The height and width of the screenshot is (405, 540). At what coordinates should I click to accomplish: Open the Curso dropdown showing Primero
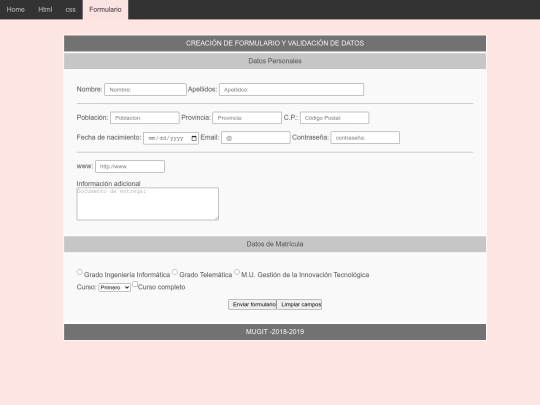coord(115,287)
